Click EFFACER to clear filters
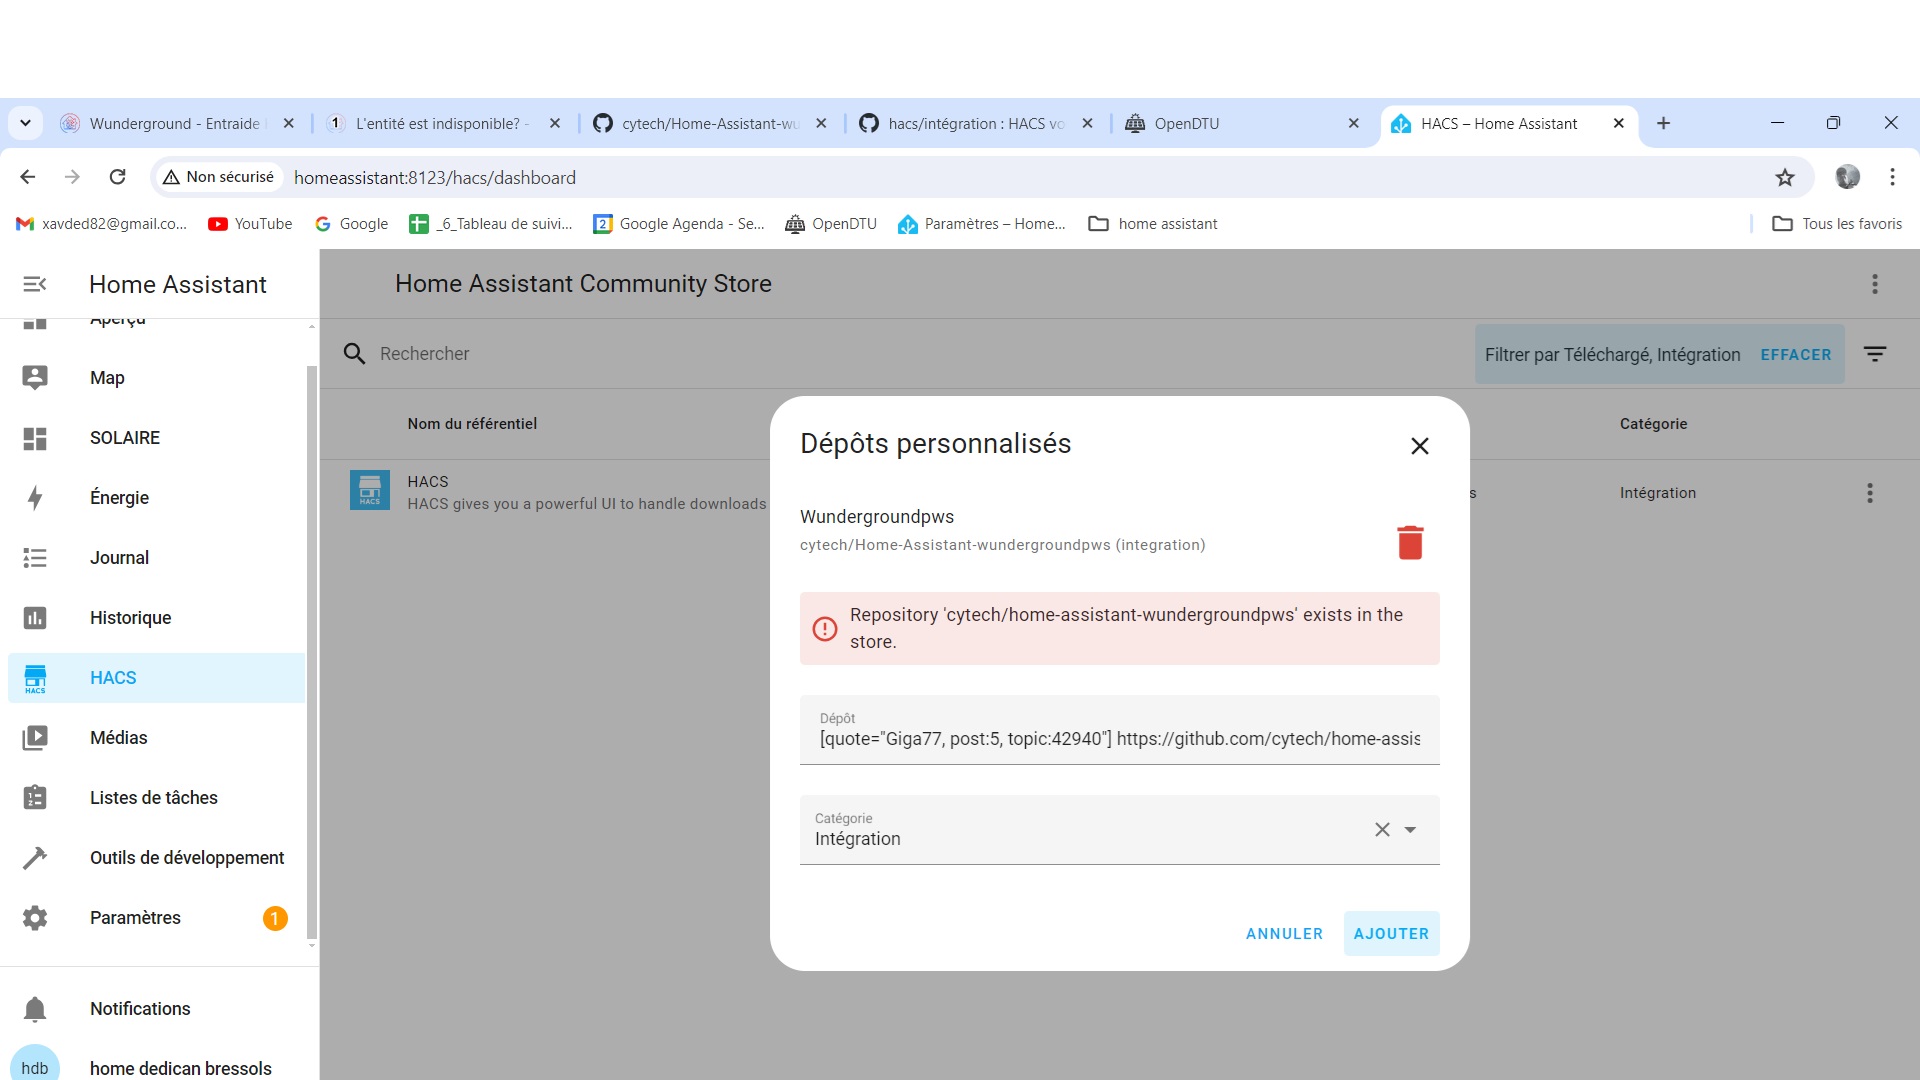 point(1795,355)
